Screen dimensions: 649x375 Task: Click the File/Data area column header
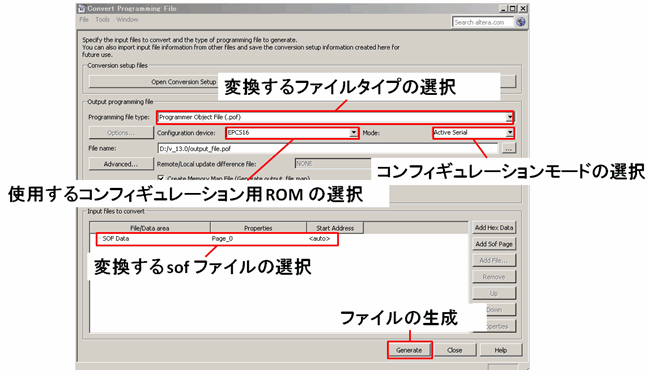(x=150, y=228)
